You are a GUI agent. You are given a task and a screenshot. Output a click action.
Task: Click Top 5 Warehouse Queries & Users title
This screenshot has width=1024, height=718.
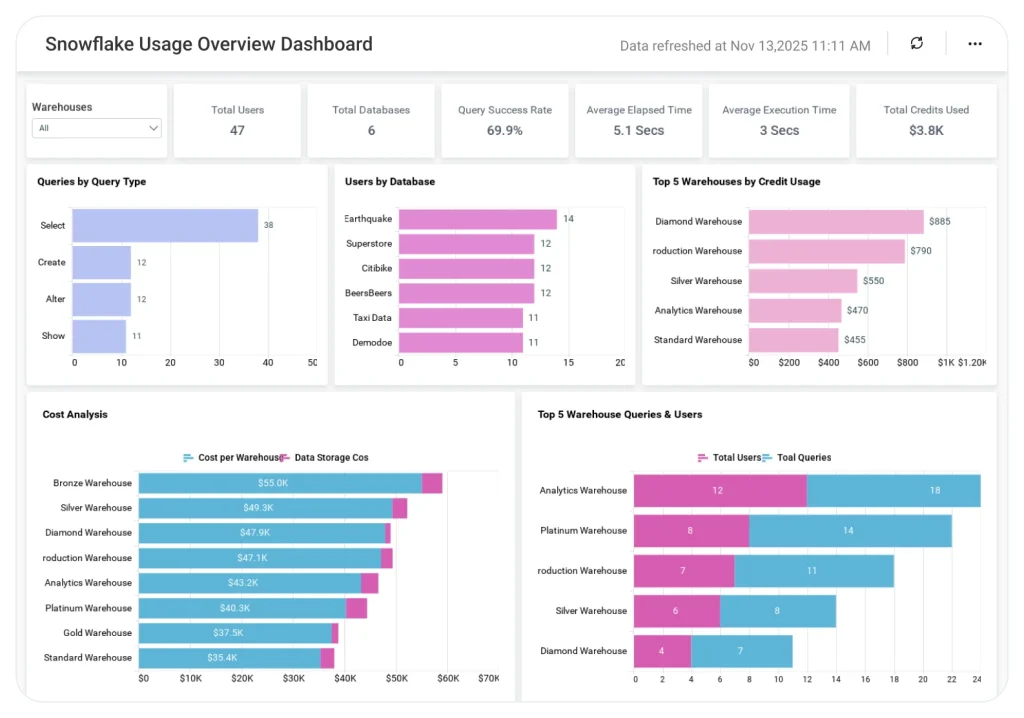pyautogui.click(x=620, y=414)
